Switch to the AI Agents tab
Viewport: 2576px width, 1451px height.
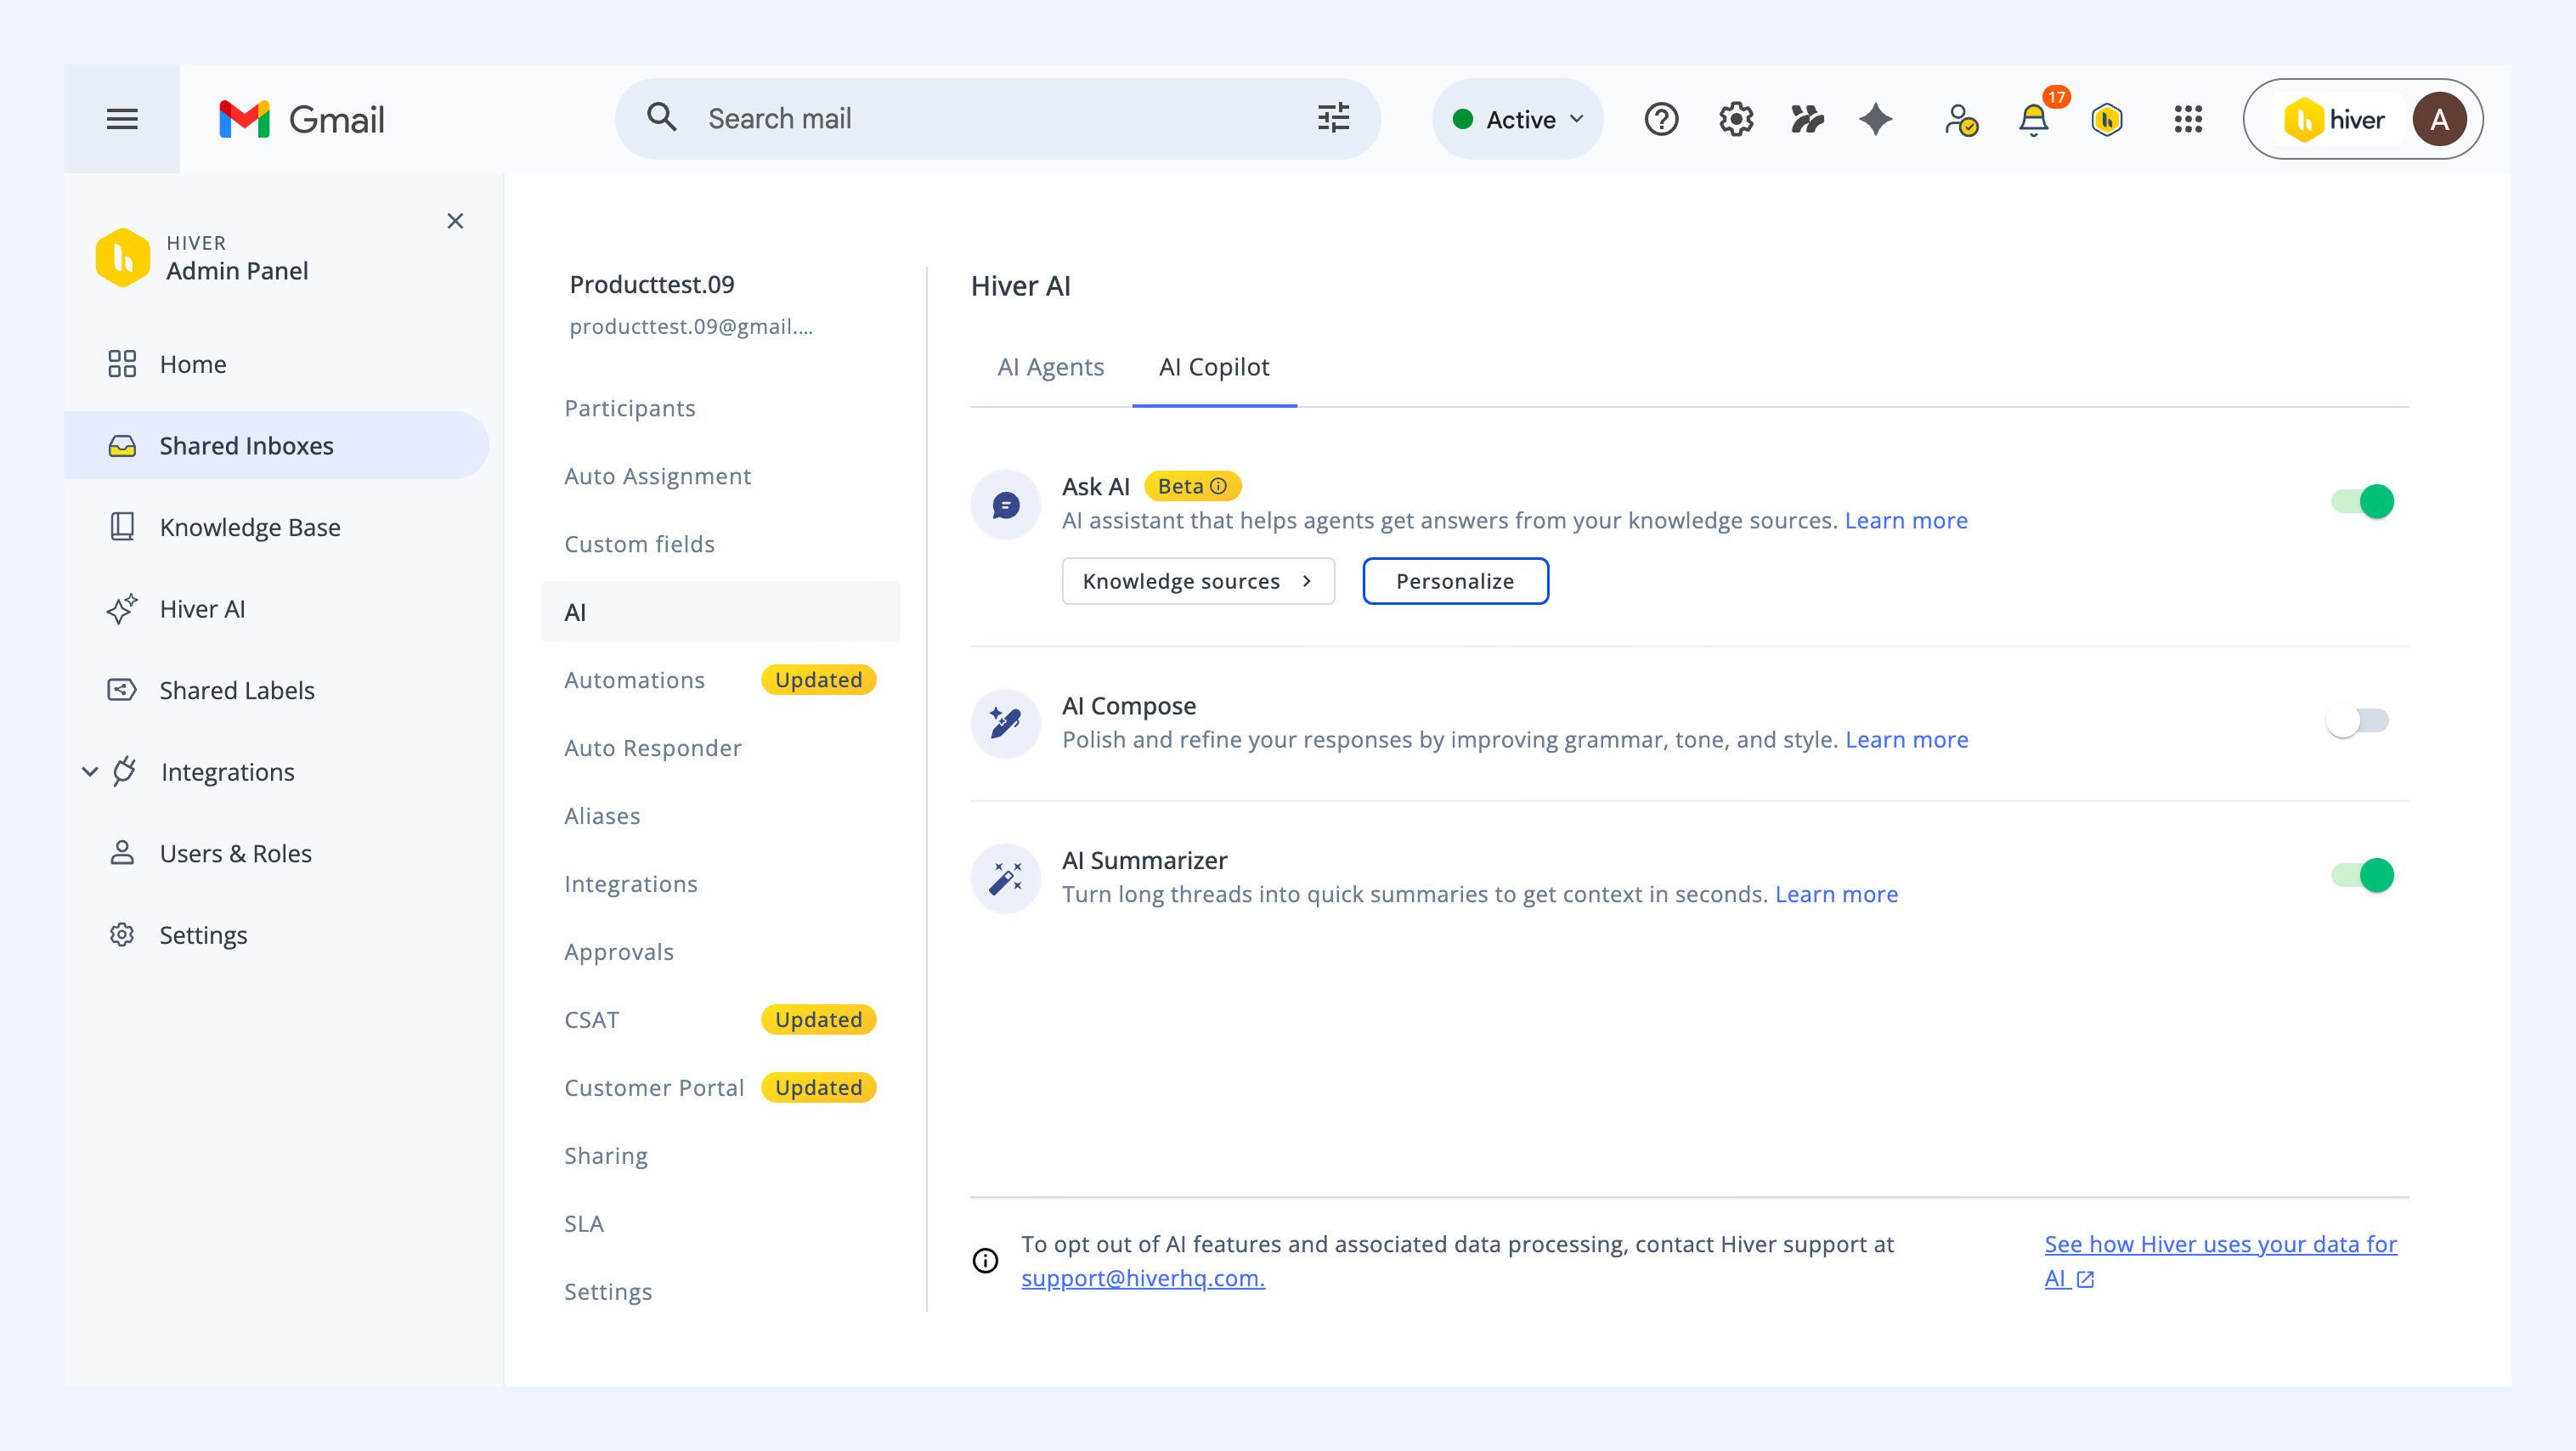[1050, 367]
